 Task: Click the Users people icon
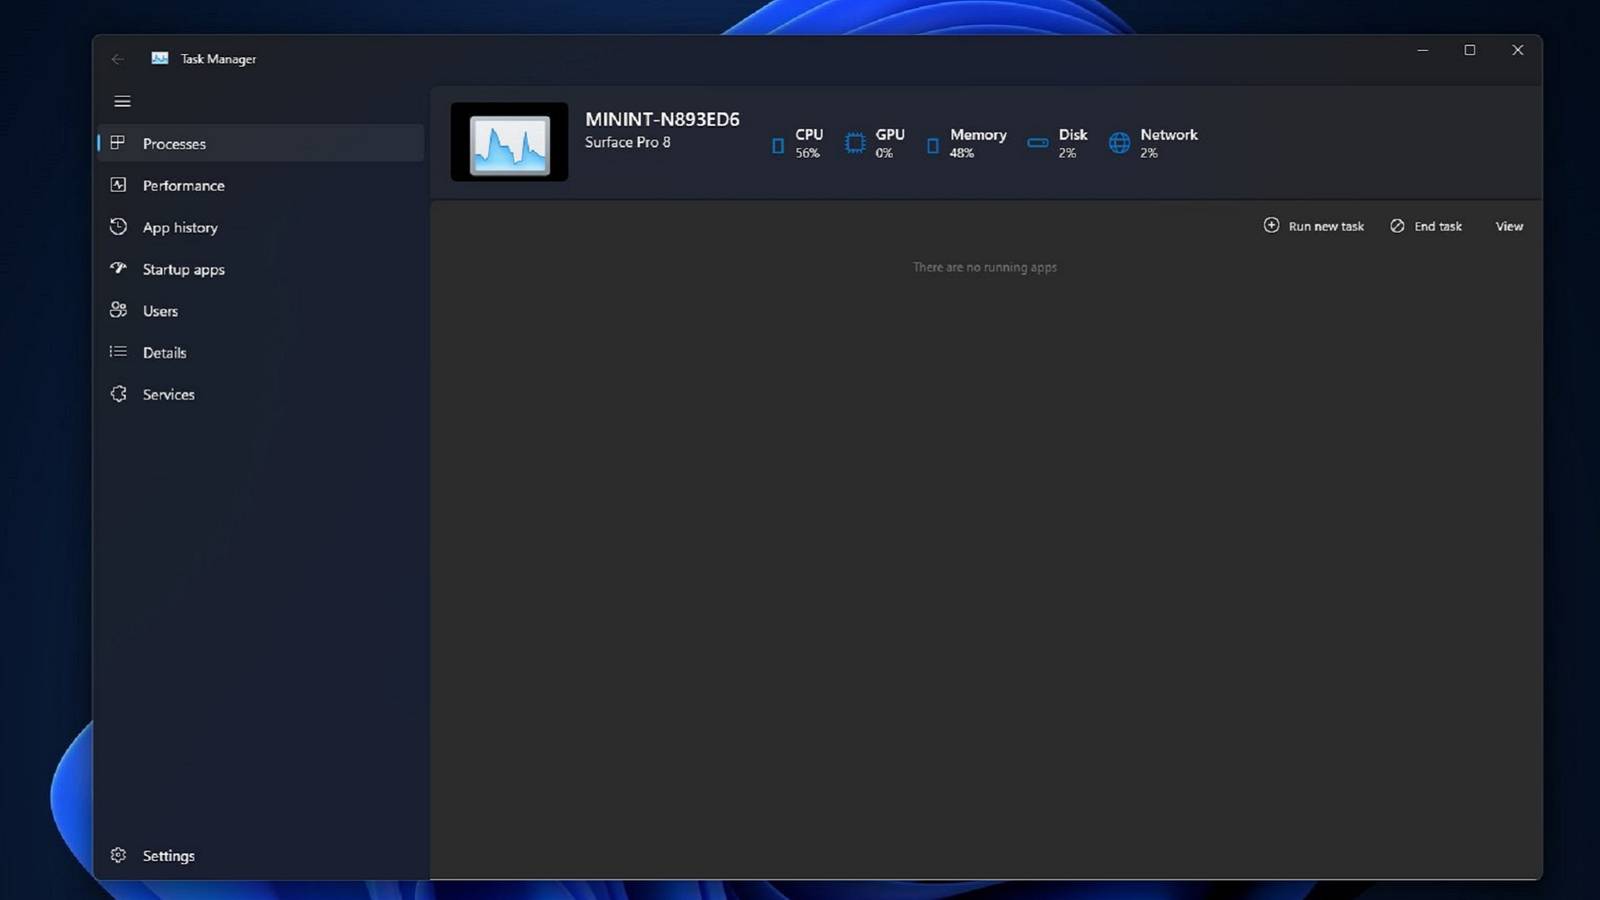pyautogui.click(x=118, y=310)
